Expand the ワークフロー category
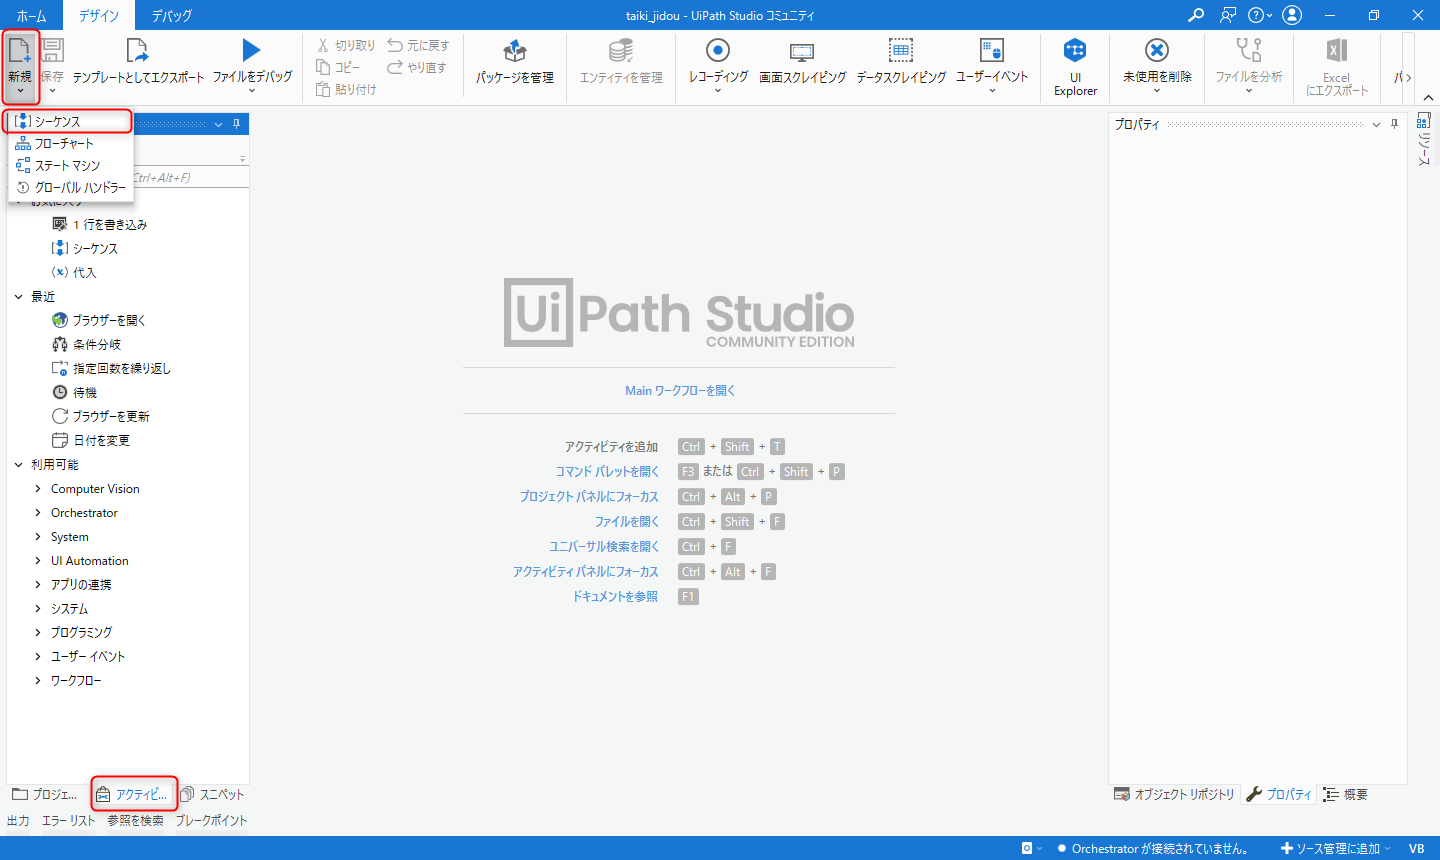Viewport: 1440px width, 860px height. pyautogui.click(x=38, y=681)
